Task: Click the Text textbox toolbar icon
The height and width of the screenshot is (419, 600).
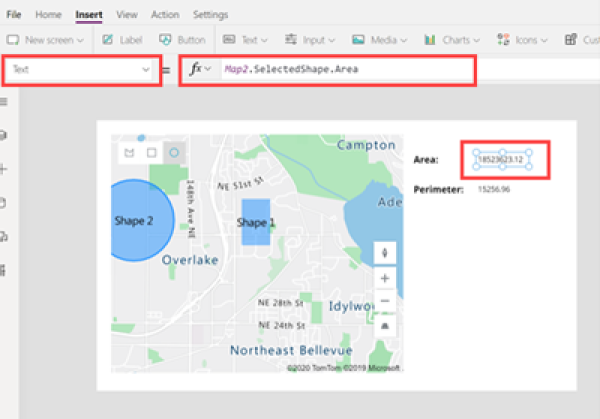Action: coord(229,39)
